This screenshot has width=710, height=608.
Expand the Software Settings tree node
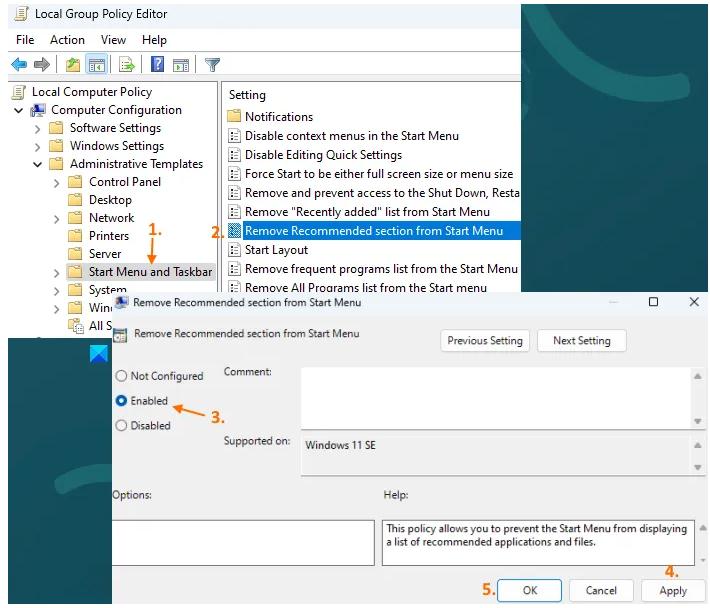pos(38,128)
